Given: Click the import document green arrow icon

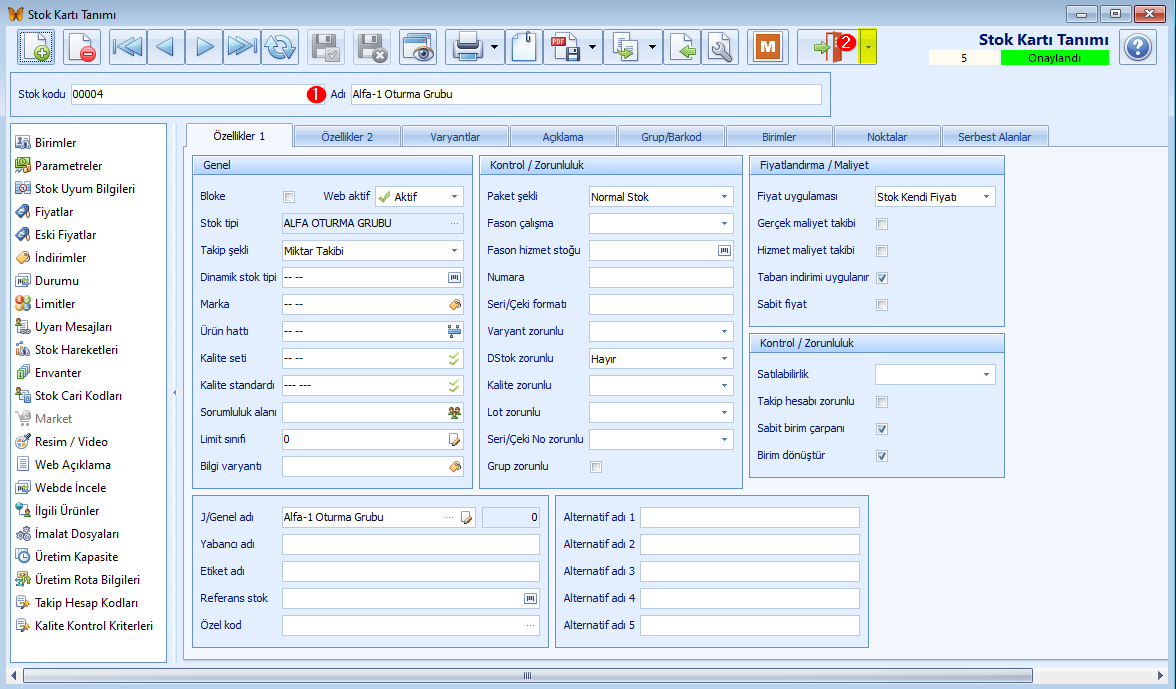Looking at the screenshot, I should pos(682,47).
